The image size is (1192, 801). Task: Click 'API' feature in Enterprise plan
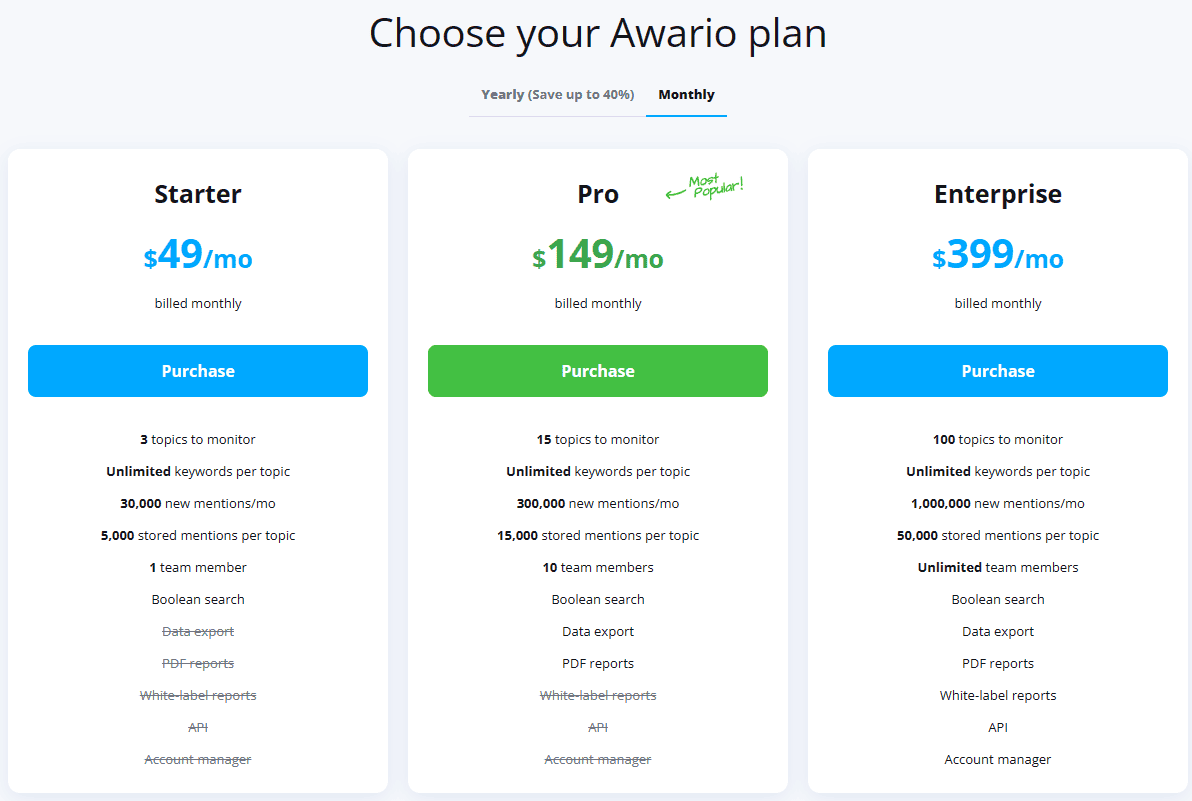[997, 727]
